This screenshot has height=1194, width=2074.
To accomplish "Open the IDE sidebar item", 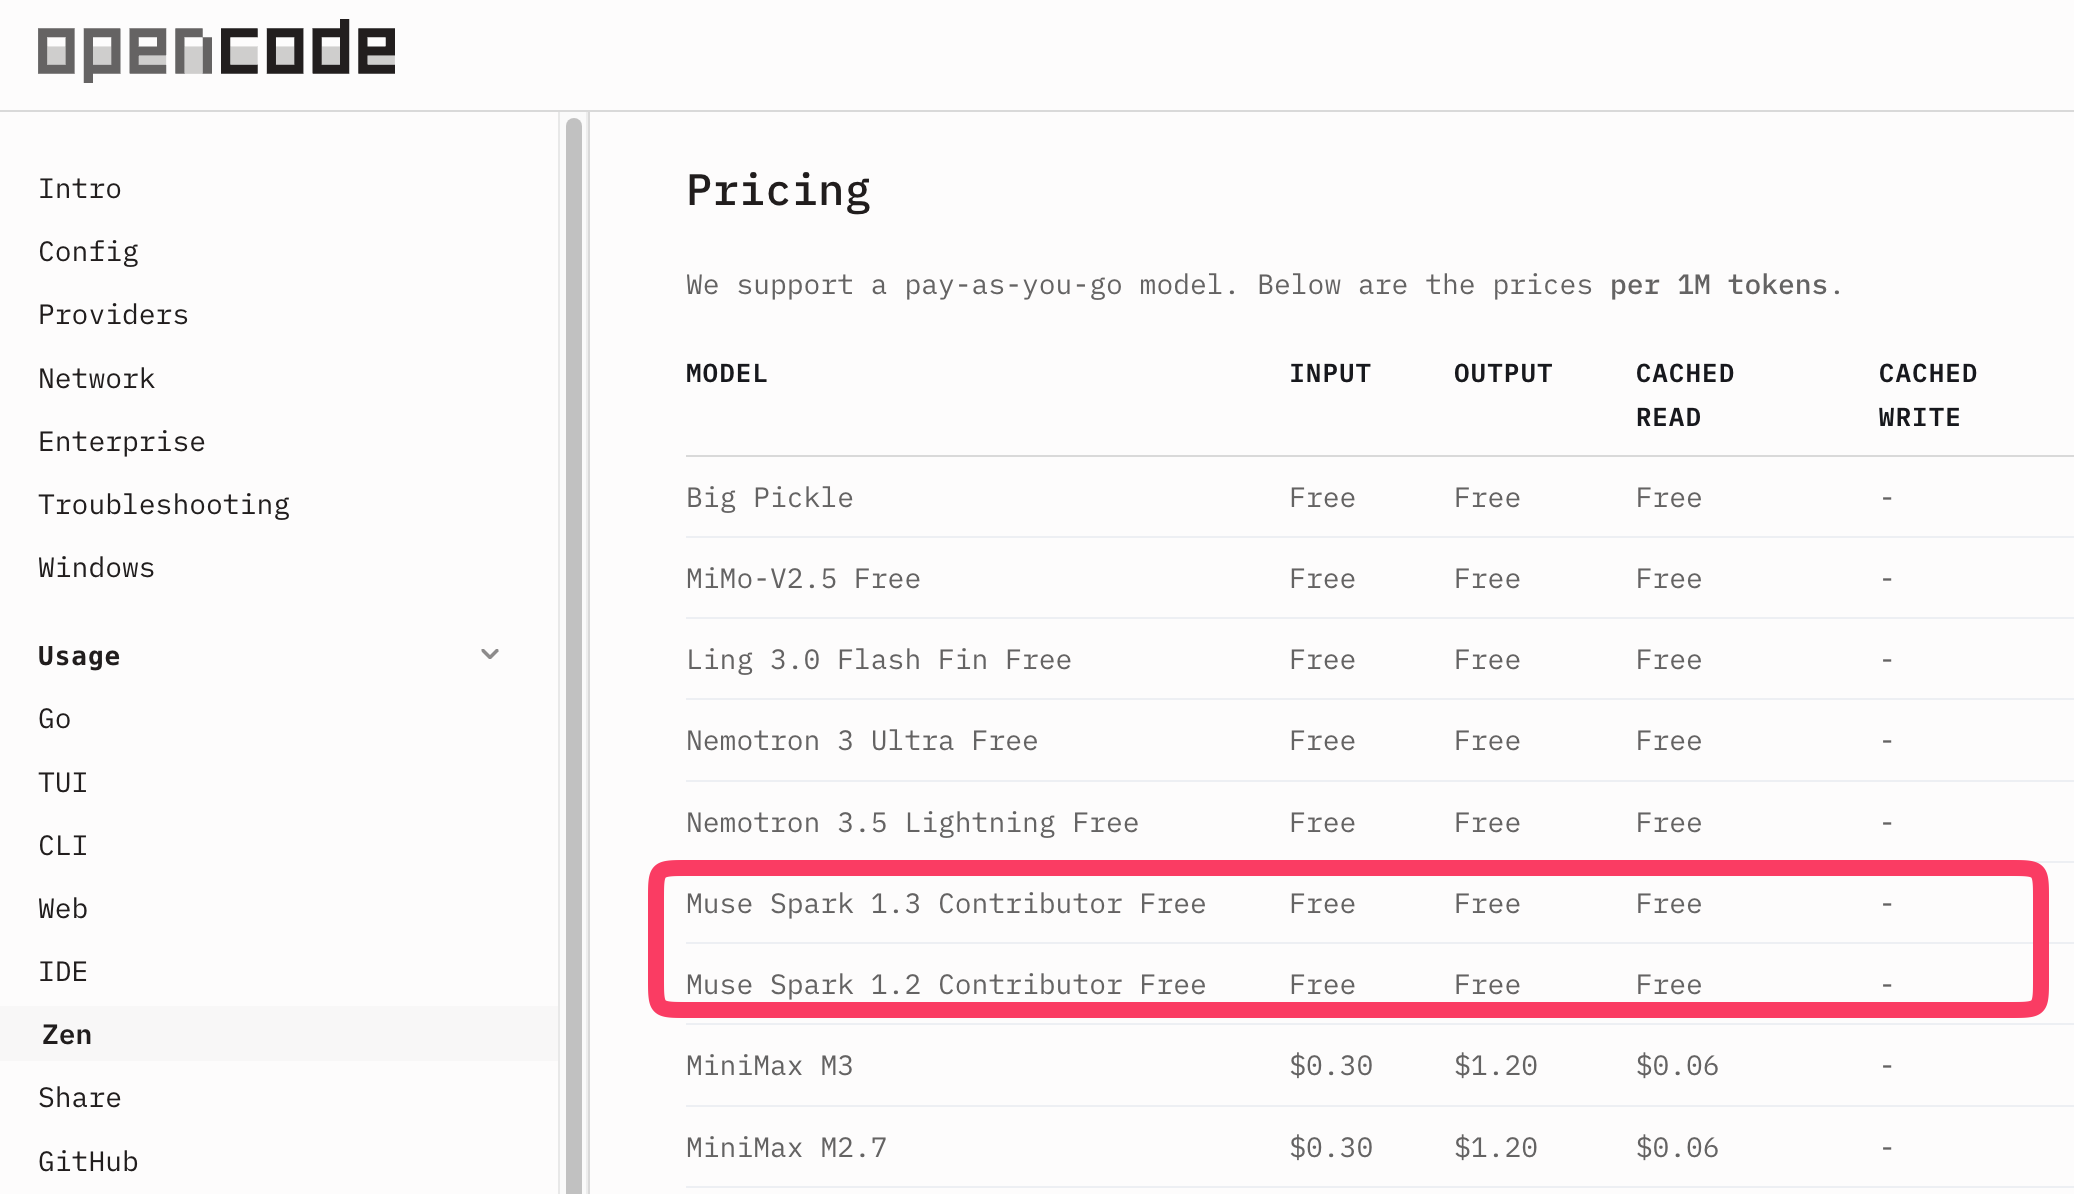I will pos(63,971).
